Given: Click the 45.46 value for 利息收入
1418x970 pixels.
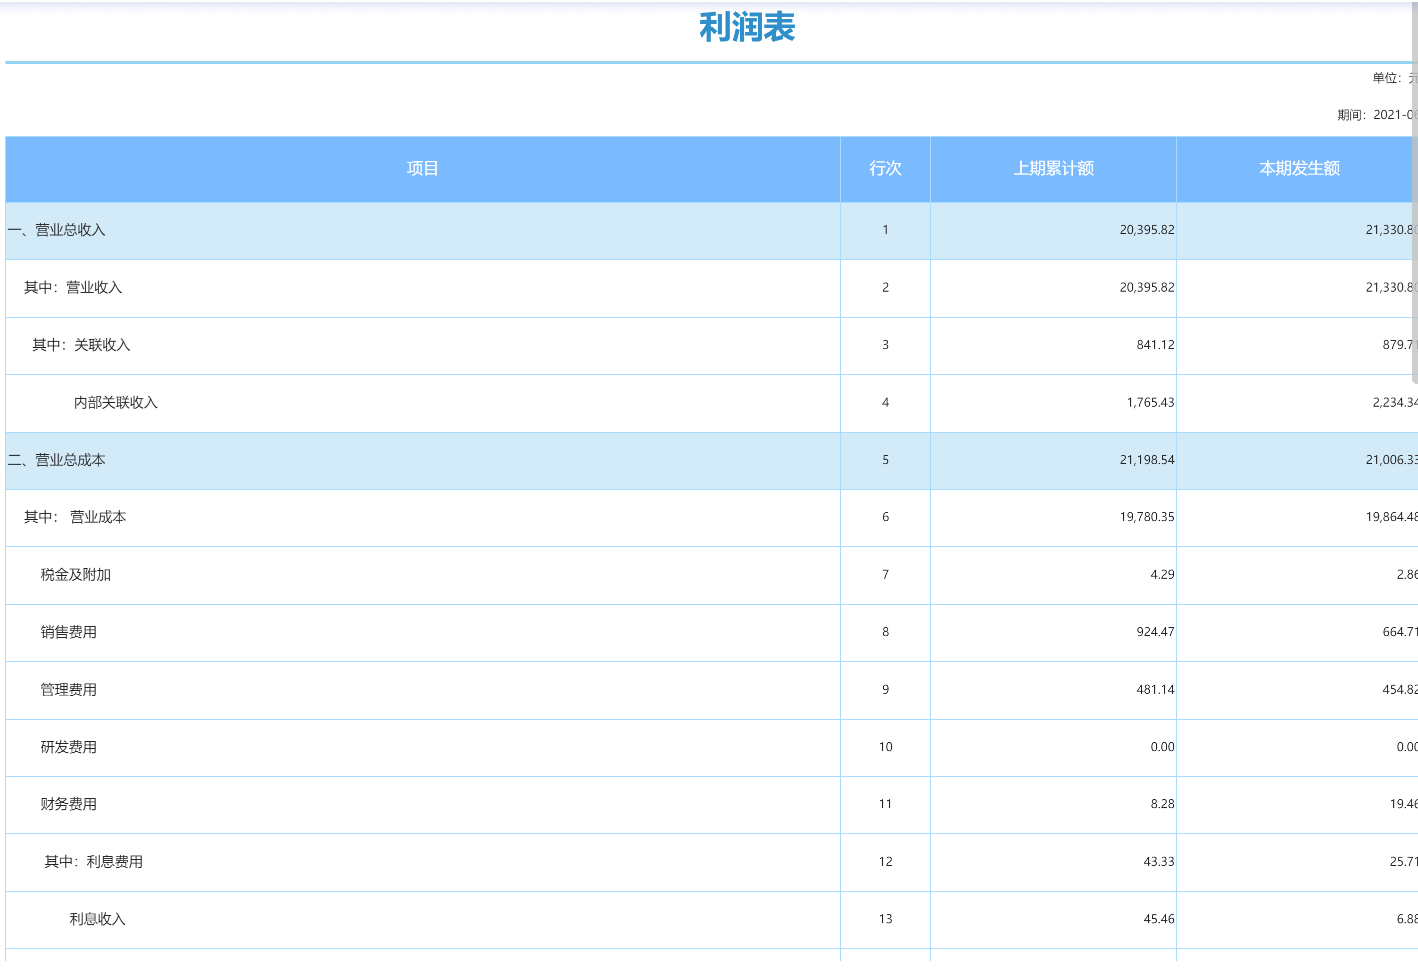Looking at the screenshot, I should coord(1159,919).
